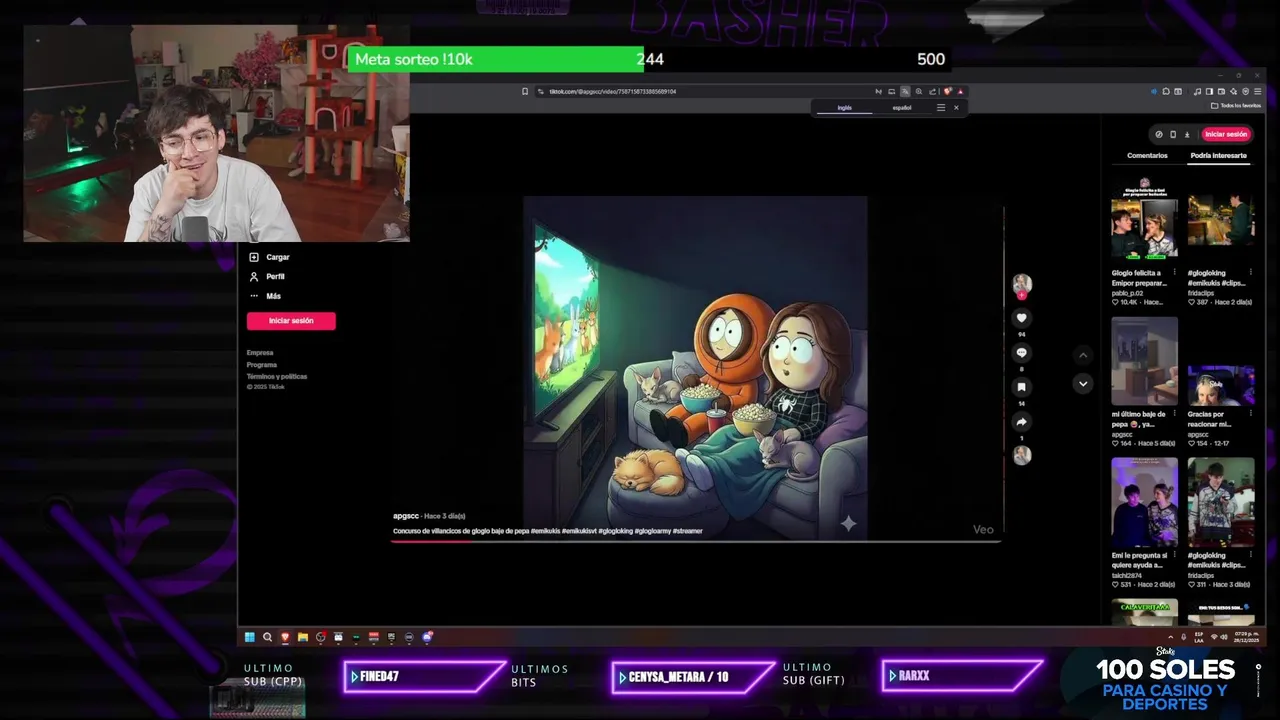Screen dimensions: 1280x720
Task: Open Brave browser from taskbar
Action: [x=285, y=637]
